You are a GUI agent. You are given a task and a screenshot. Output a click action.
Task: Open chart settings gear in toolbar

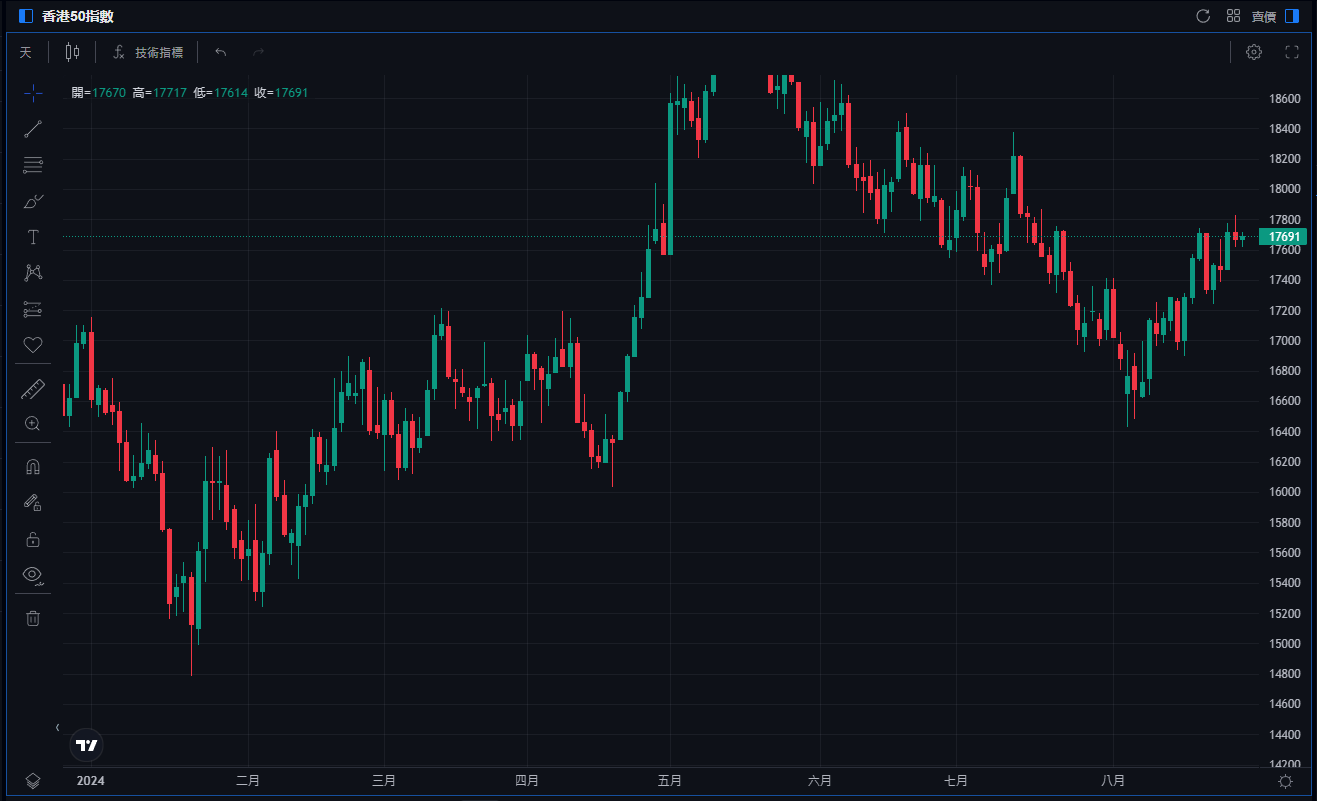[1254, 52]
